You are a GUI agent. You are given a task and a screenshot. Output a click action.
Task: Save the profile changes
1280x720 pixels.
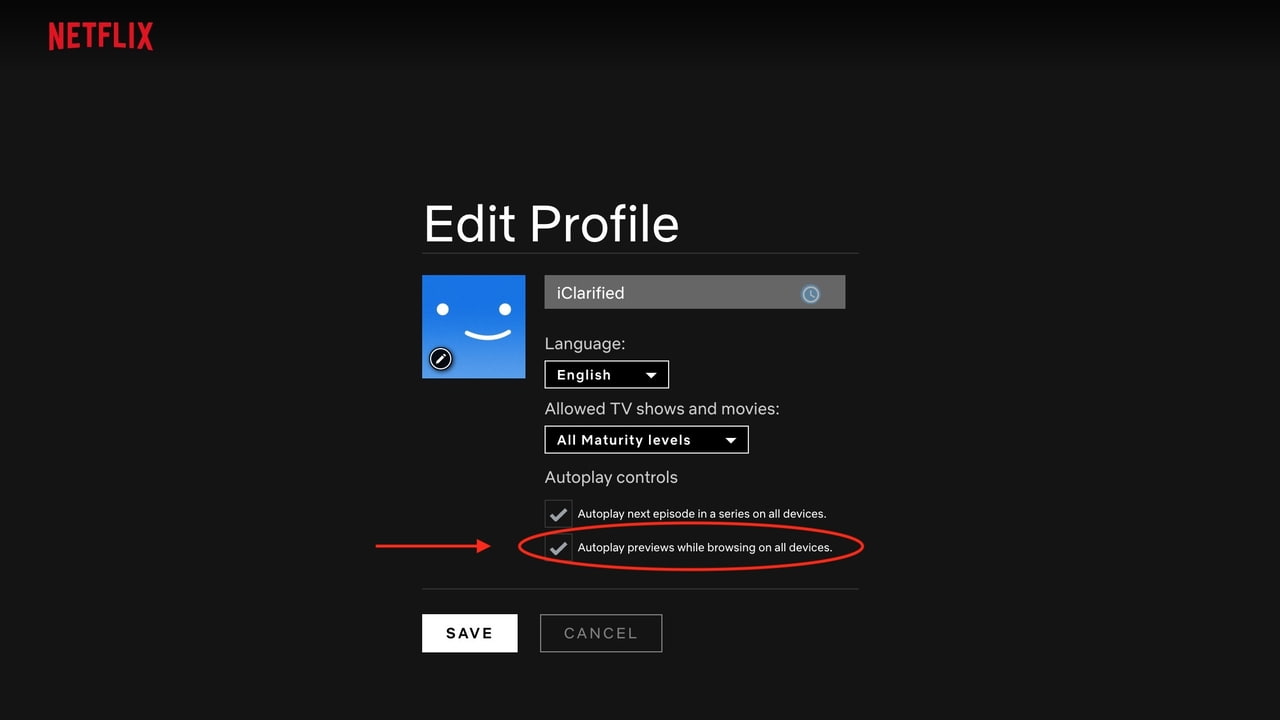[x=470, y=633]
